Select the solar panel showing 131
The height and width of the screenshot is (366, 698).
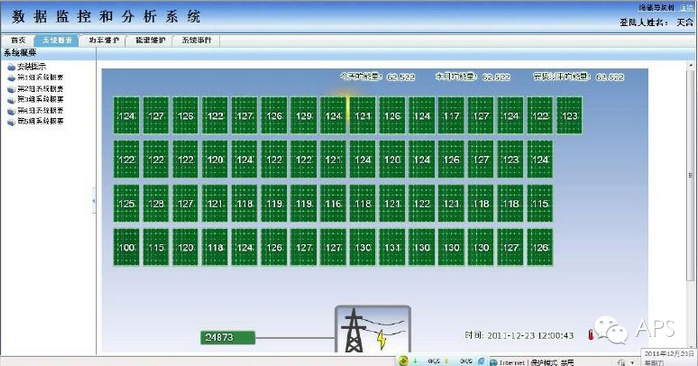[392, 247]
